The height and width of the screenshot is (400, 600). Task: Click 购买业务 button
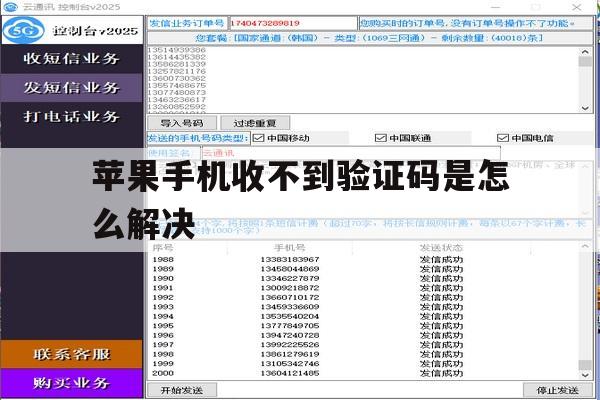click(x=72, y=383)
